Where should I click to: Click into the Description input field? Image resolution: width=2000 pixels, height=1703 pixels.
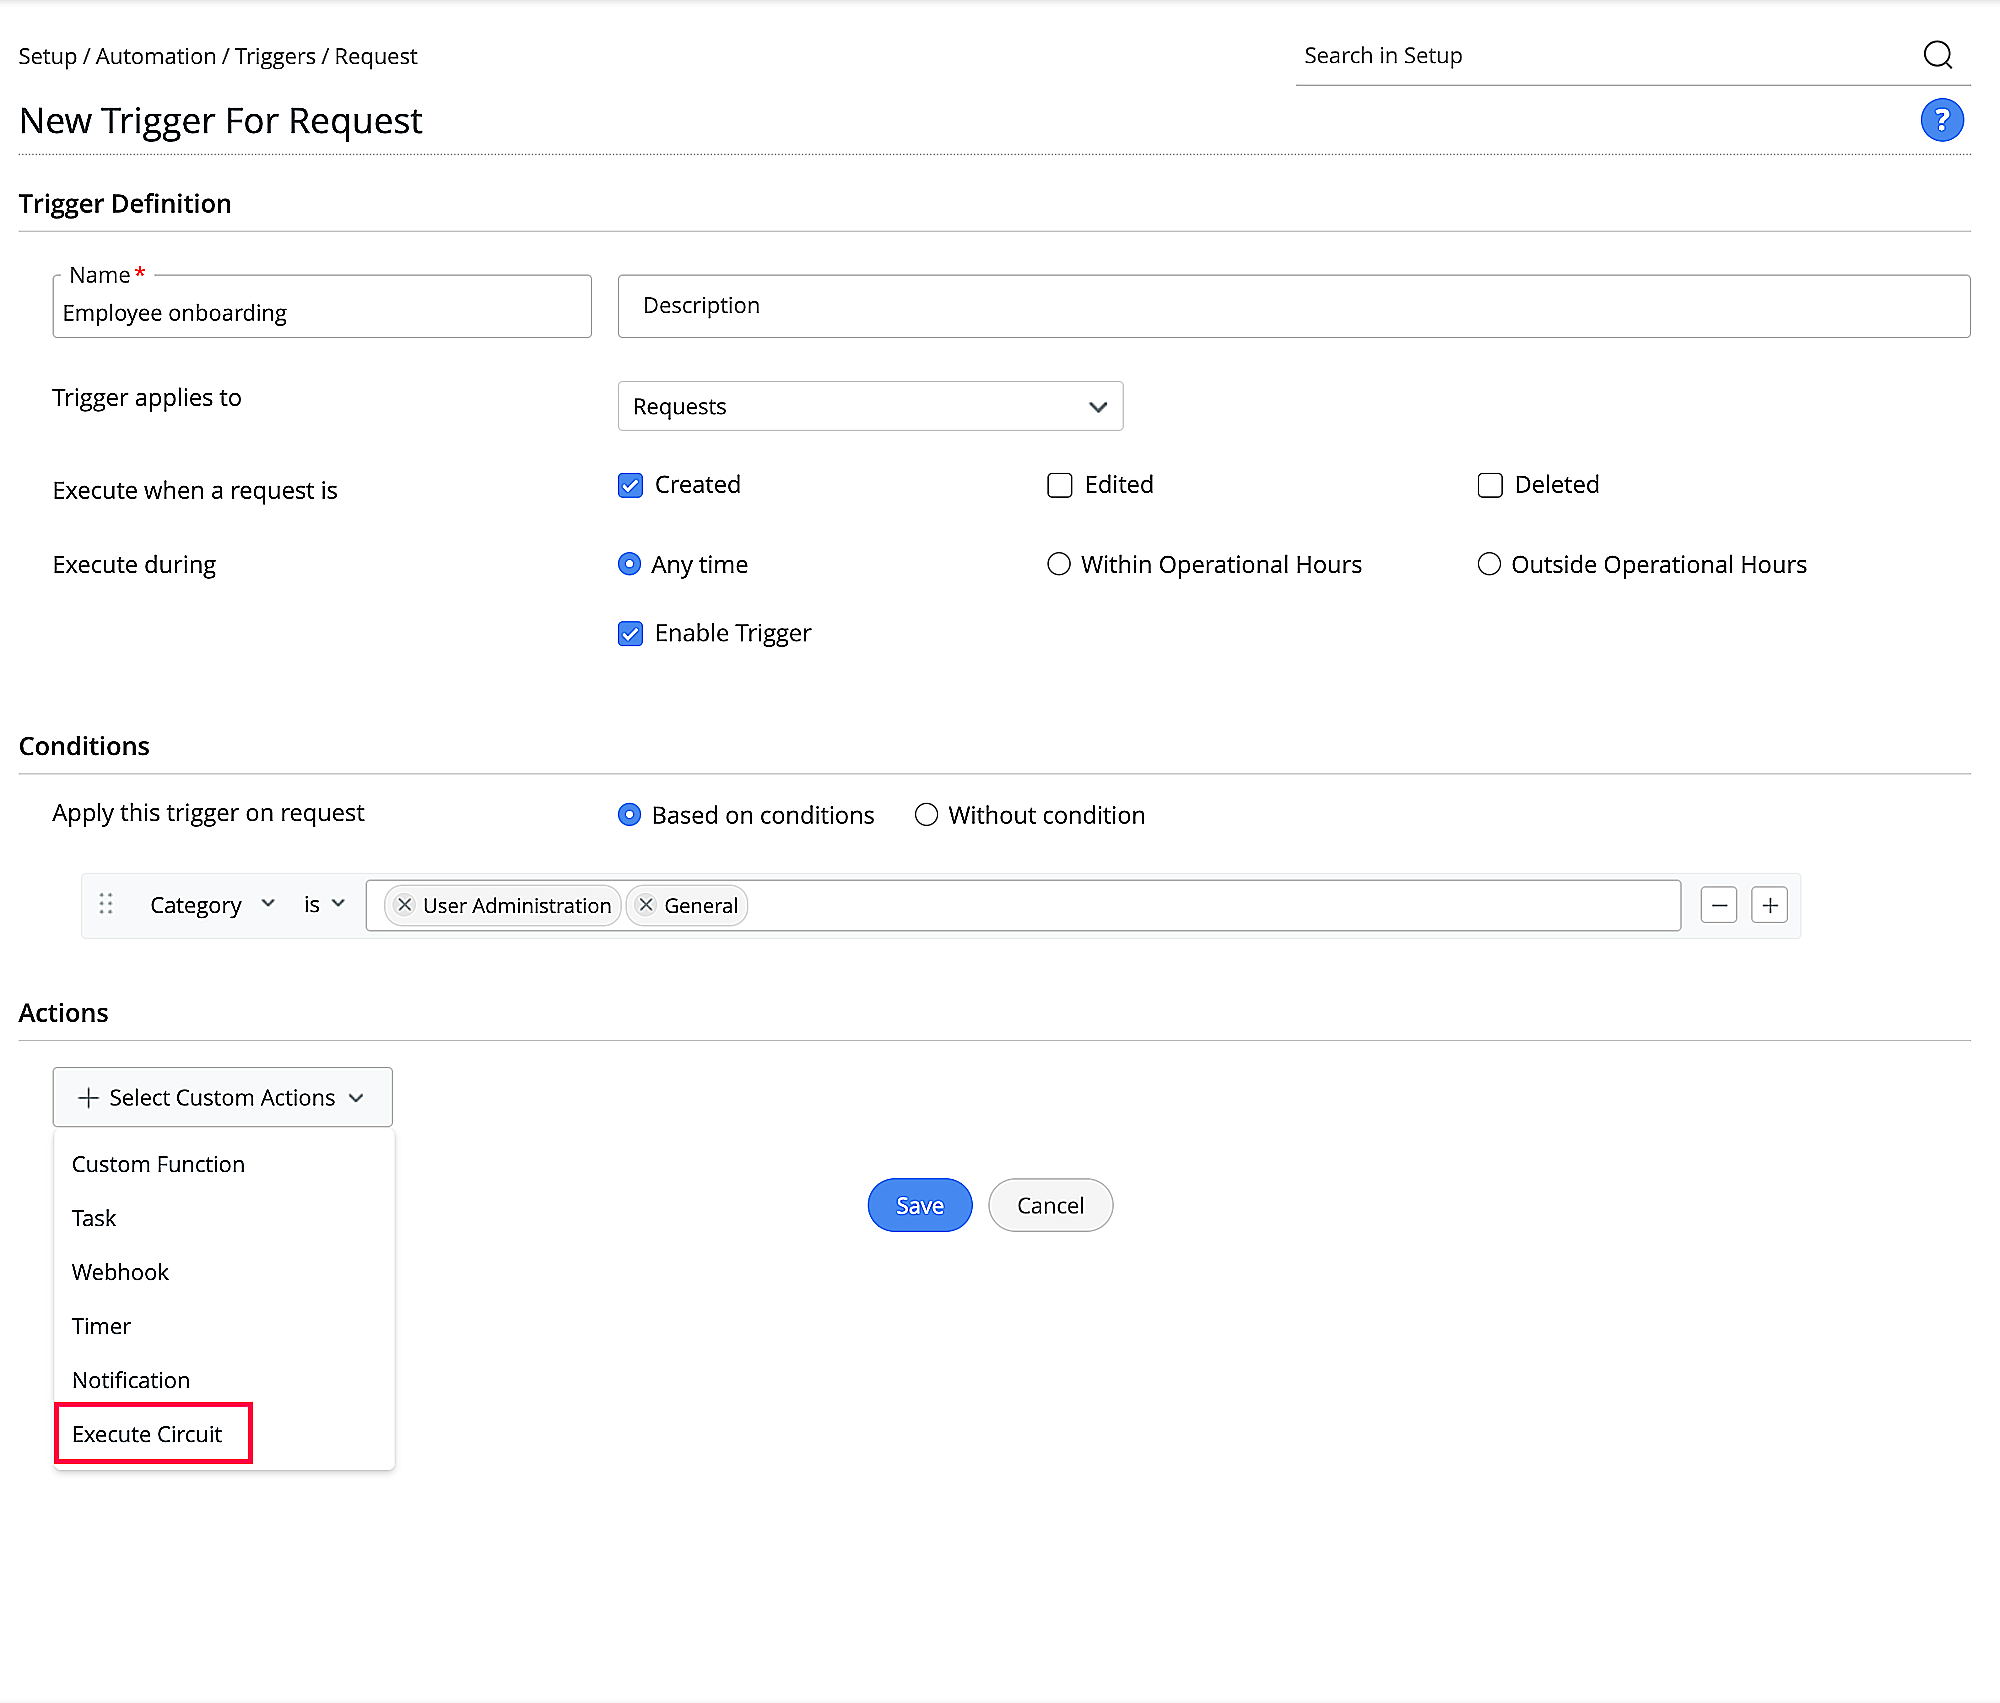(1293, 306)
